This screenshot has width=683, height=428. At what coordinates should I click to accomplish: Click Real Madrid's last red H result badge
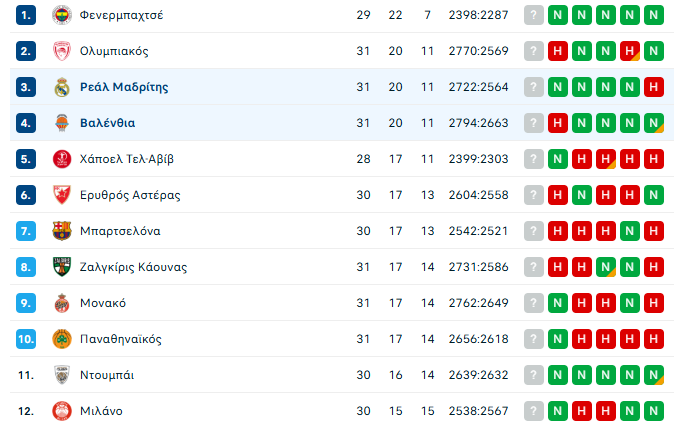coord(654,87)
